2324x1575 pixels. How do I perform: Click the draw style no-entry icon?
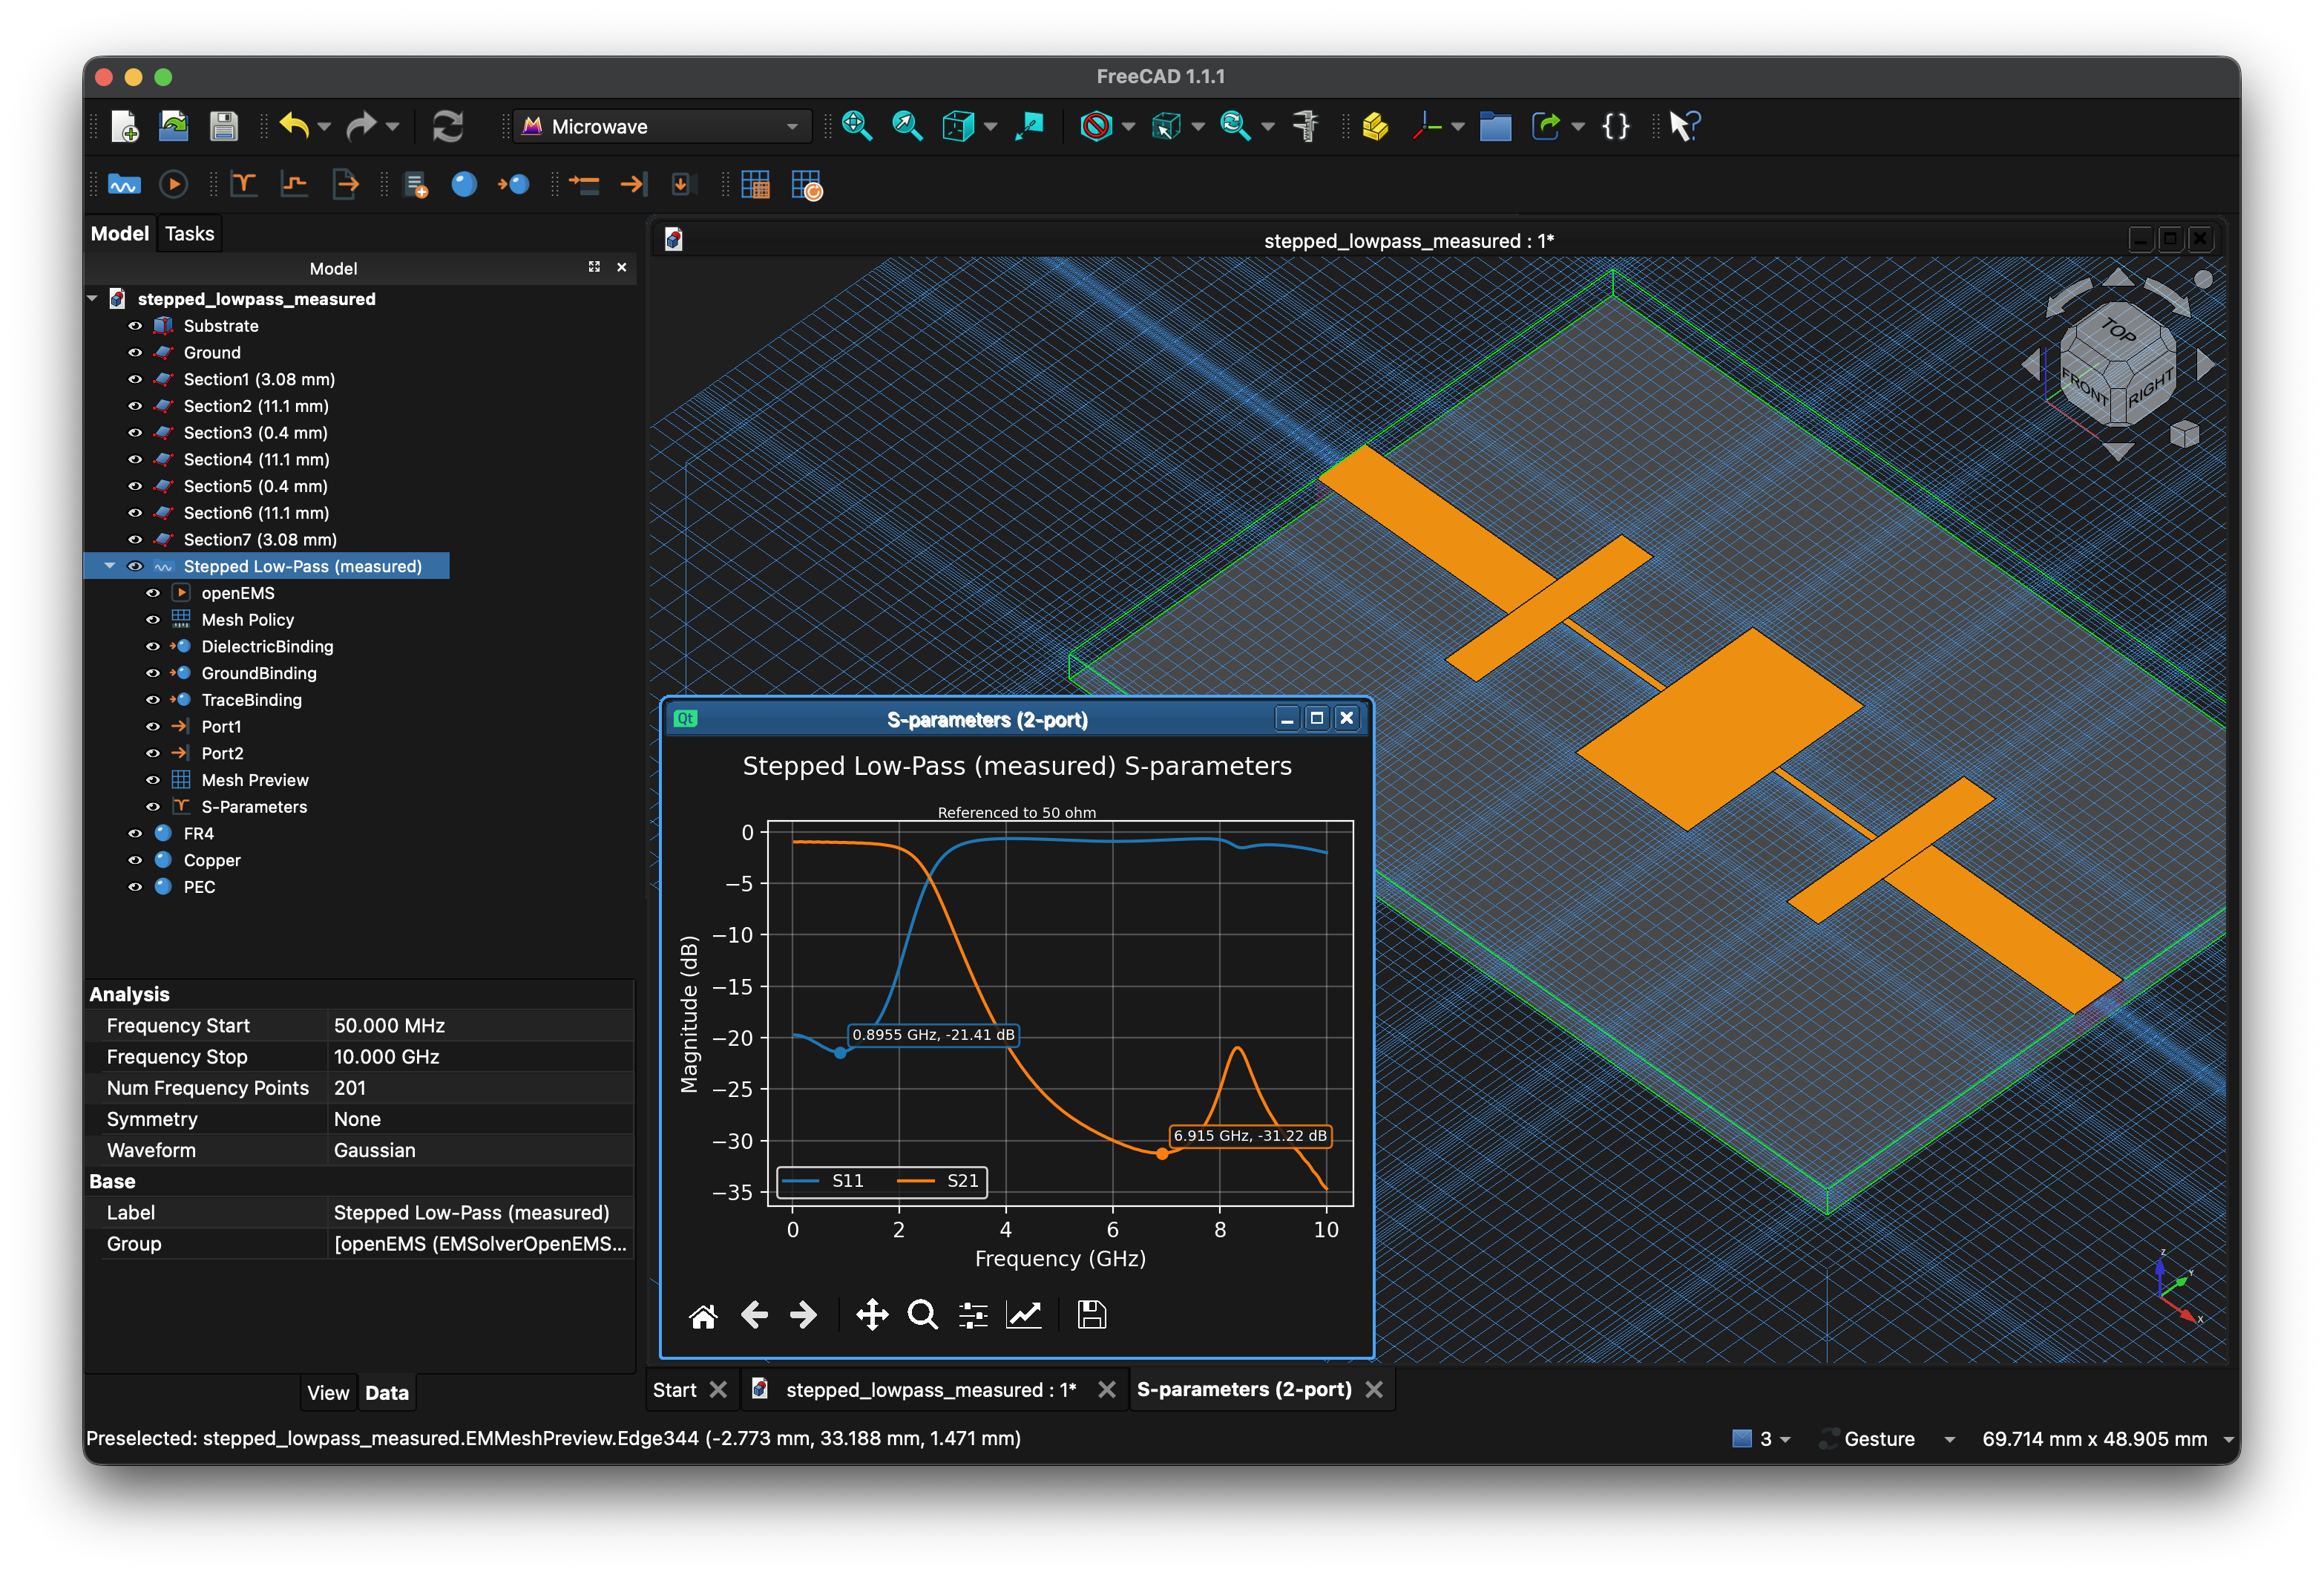coord(1096,126)
